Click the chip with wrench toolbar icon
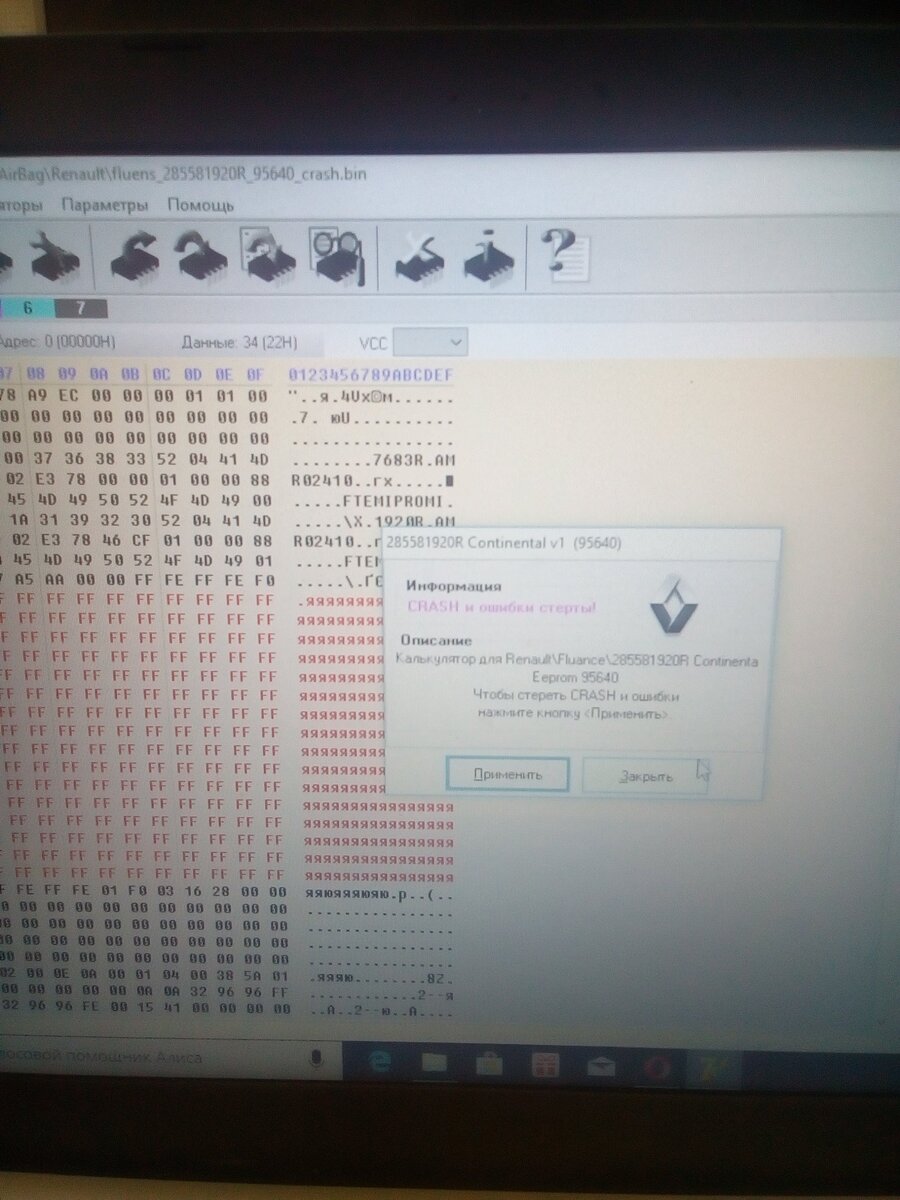The height and width of the screenshot is (1200, 900). [55, 257]
